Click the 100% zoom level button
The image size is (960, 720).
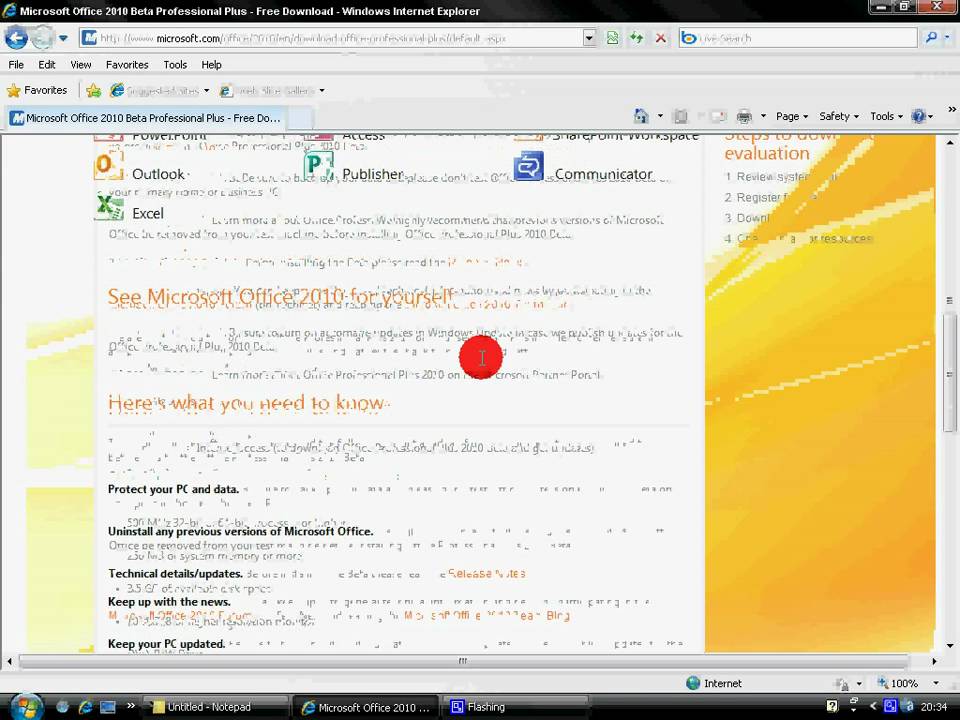click(898, 683)
